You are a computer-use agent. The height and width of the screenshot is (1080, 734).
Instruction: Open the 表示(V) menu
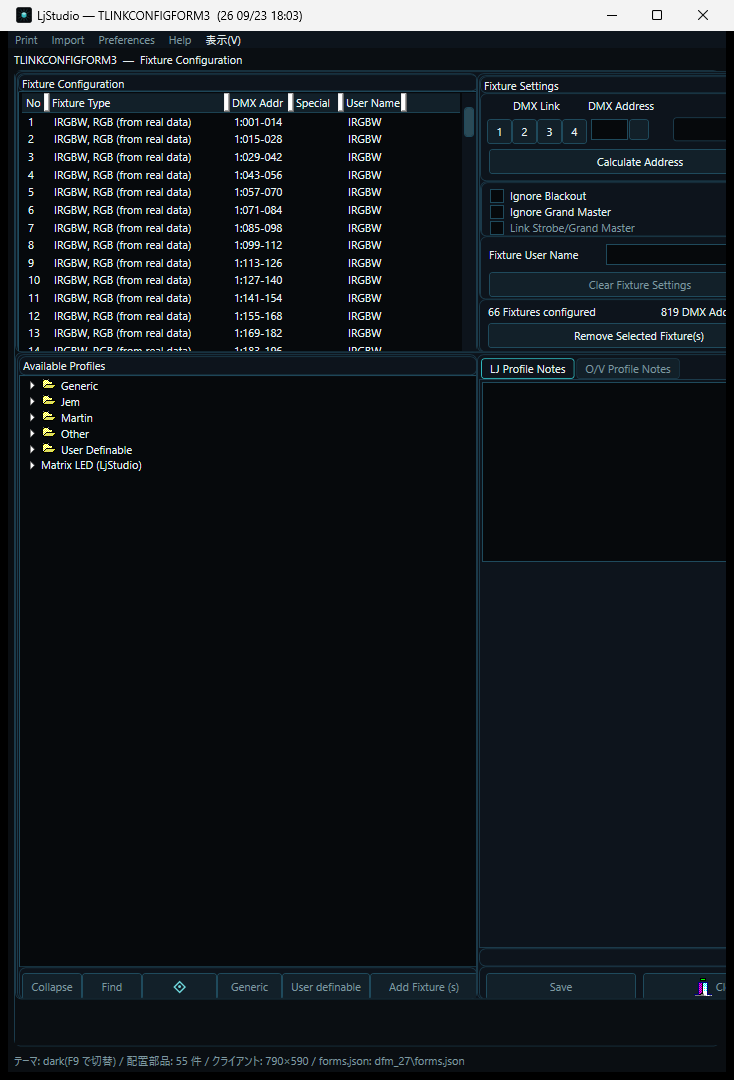pyautogui.click(x=223, y=40)
